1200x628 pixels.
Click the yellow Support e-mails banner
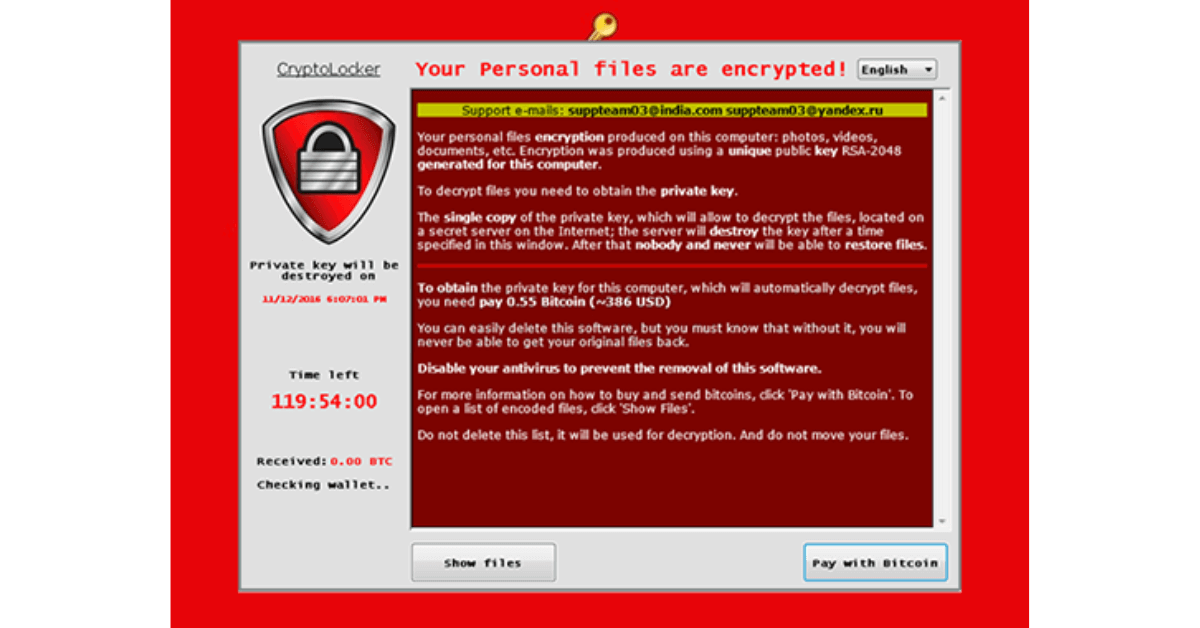point(672,110)
